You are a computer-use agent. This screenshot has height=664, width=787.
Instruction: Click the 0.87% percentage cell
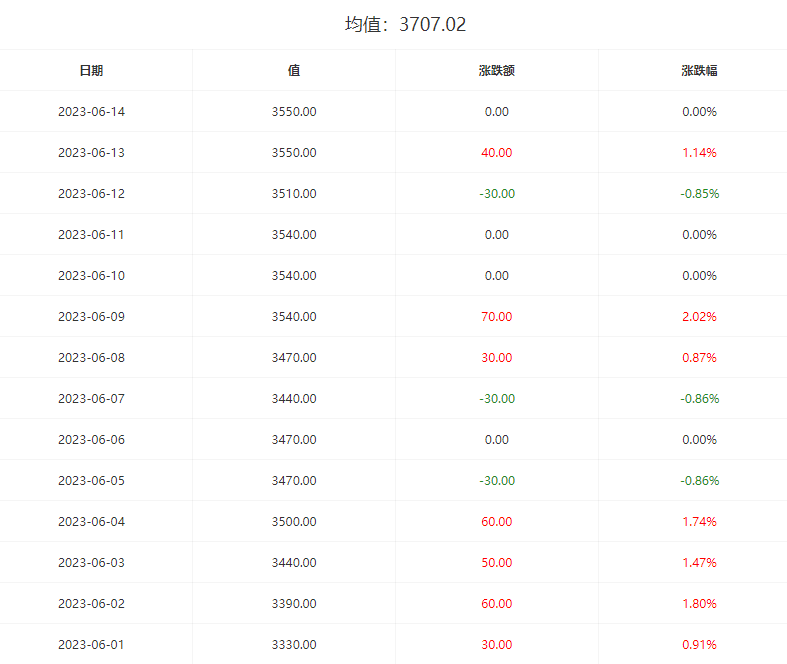click(x=699, y=358)
